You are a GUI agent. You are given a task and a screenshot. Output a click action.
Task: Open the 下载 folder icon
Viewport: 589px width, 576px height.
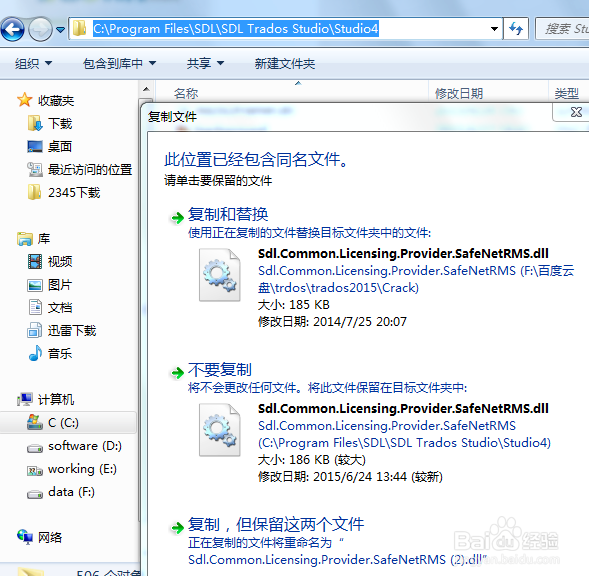coord(35,124)
